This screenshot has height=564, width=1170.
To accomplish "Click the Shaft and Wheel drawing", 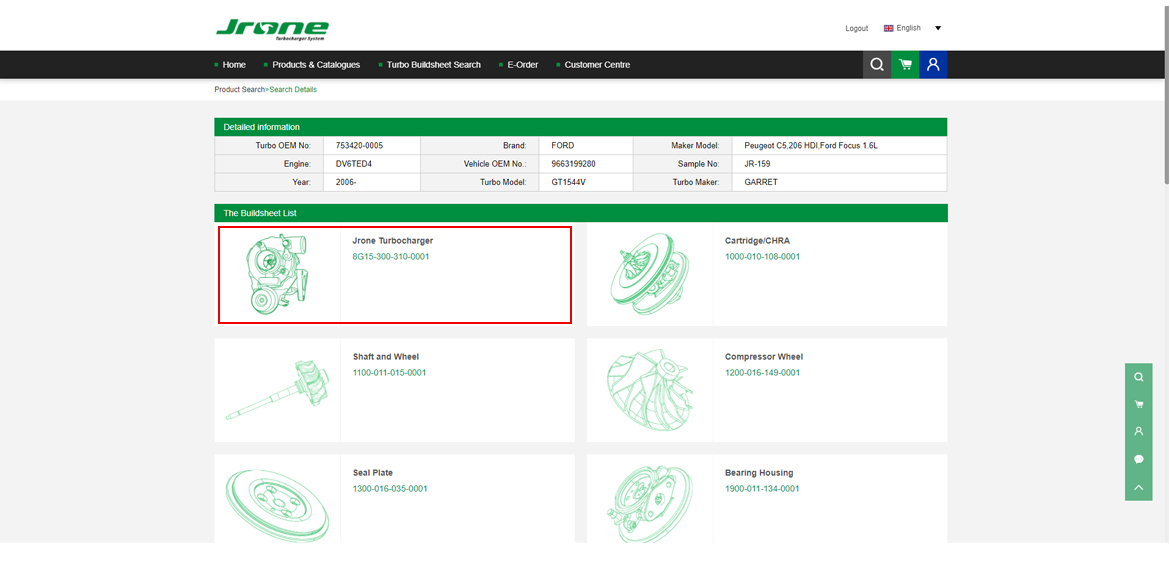I will (276, 390).
